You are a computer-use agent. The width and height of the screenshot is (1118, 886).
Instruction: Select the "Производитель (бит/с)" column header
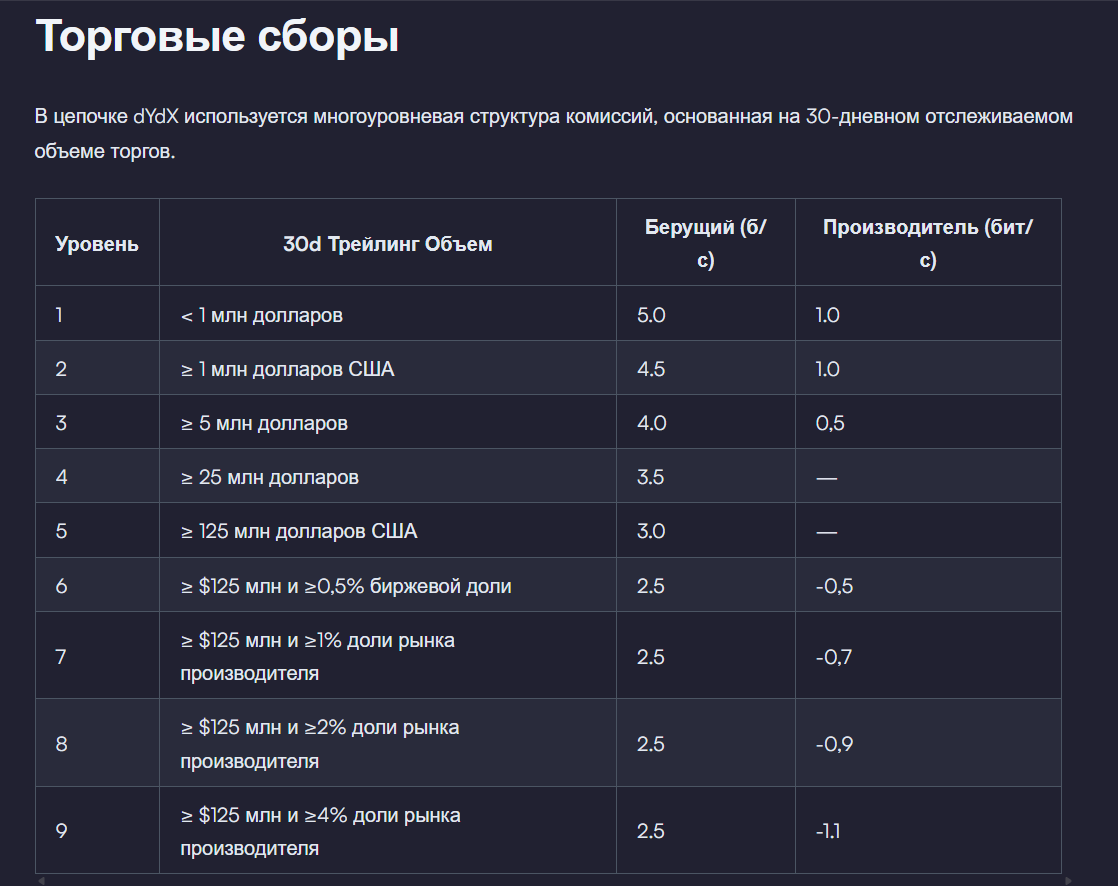[x=927, y=243]
